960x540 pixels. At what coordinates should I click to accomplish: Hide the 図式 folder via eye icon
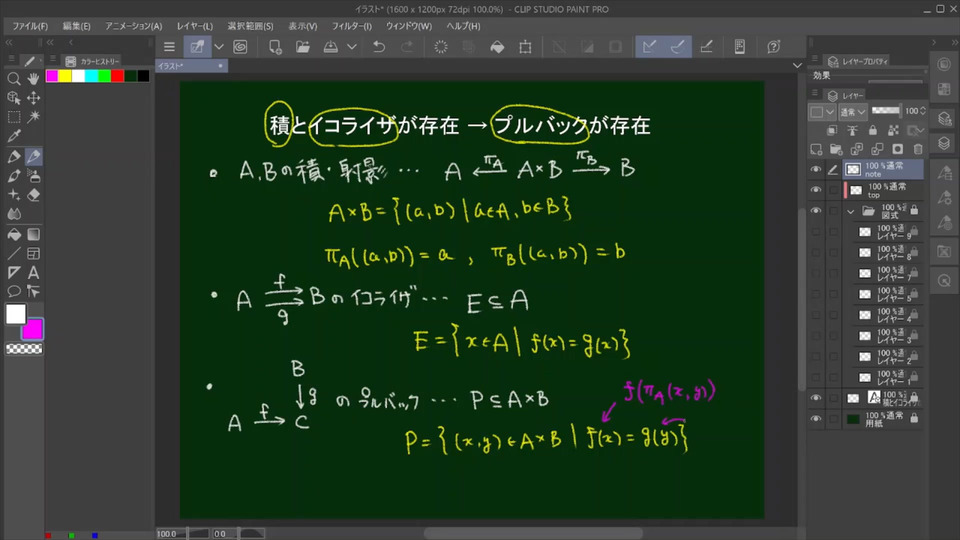(816, 211)
